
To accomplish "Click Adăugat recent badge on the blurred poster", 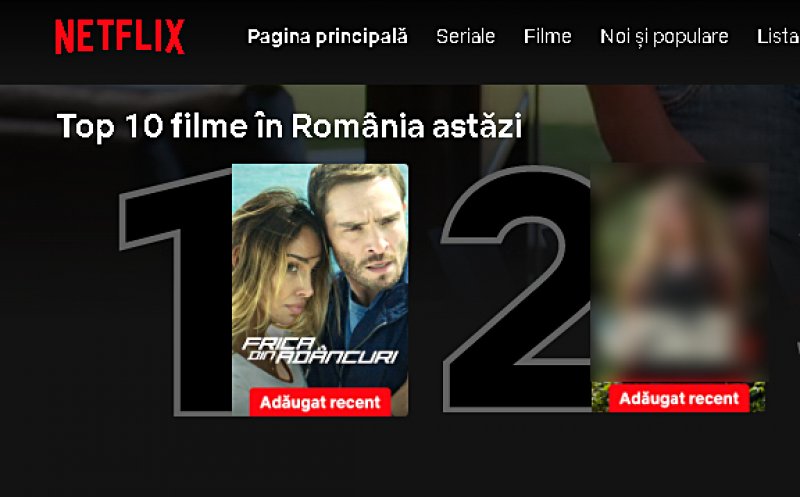I will (x=679, y=398).
